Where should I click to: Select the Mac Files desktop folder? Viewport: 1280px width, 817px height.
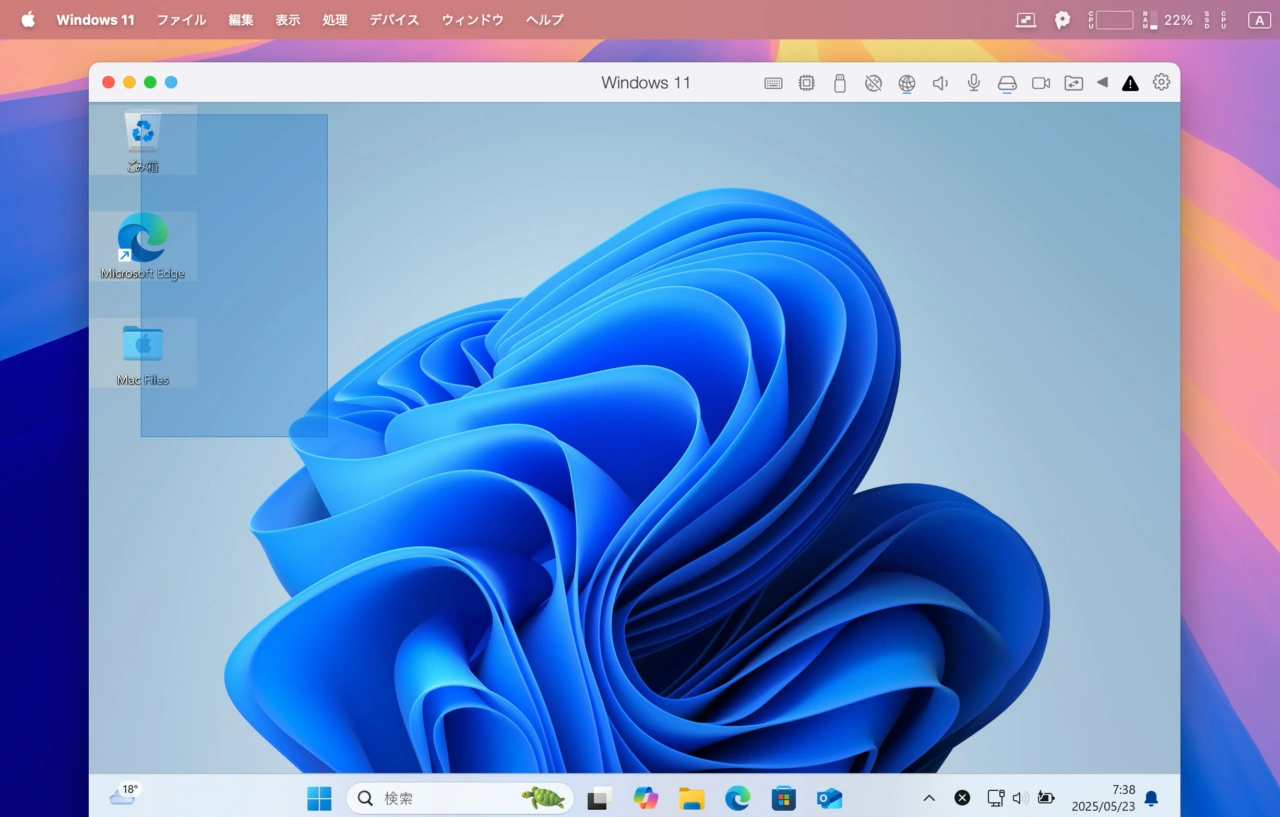[x=143, y=352]
